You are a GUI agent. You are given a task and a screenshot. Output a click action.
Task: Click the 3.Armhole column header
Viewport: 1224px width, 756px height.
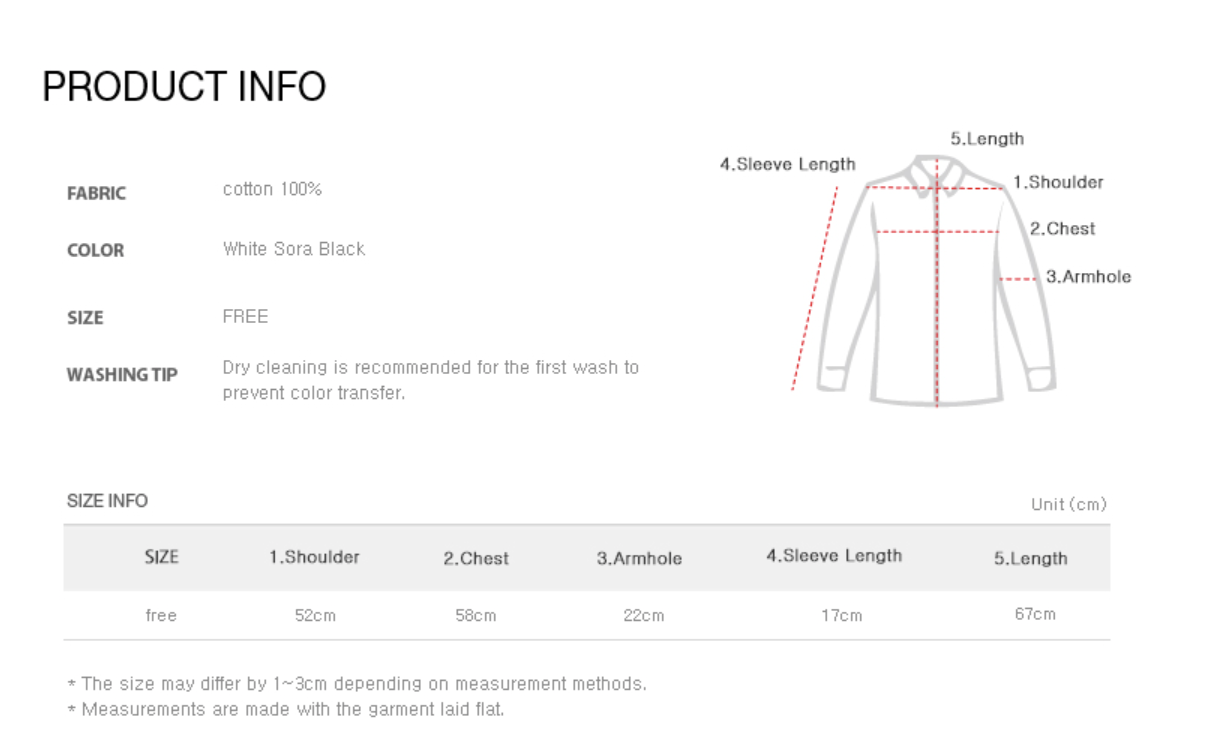(639, 559)
